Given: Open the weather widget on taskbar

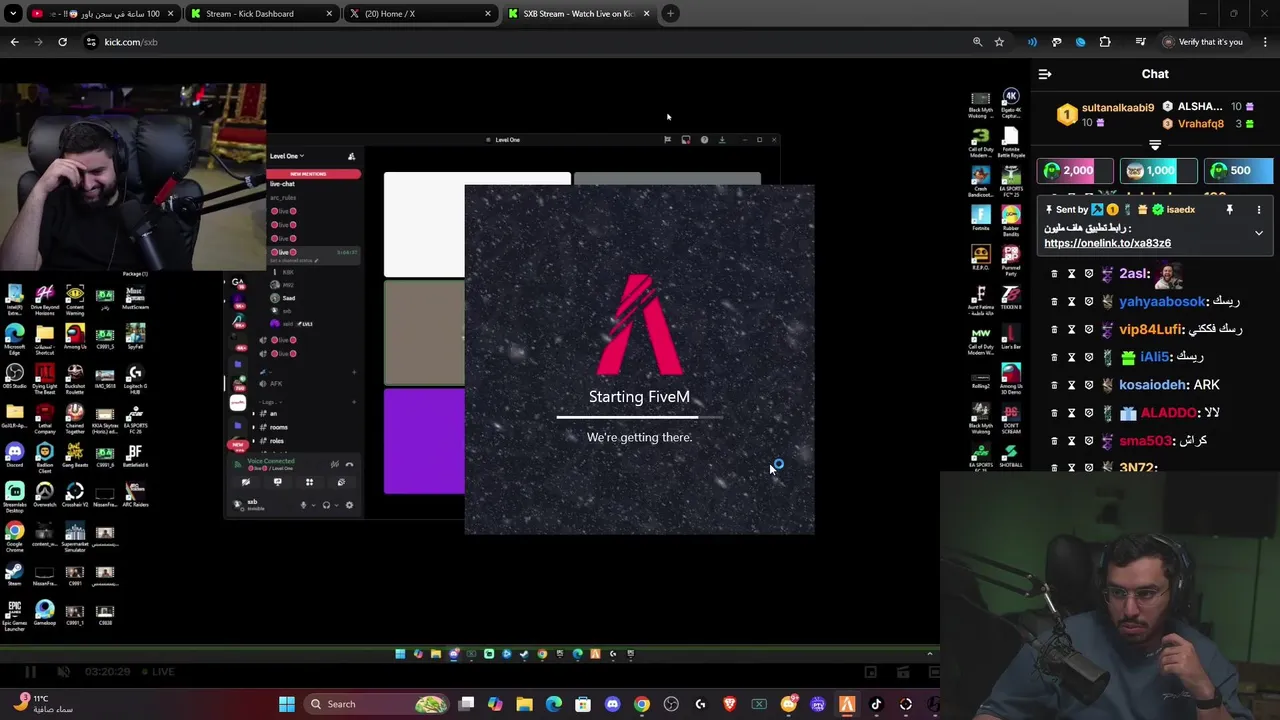Looking at the screenshot, I should pos(45,704).
